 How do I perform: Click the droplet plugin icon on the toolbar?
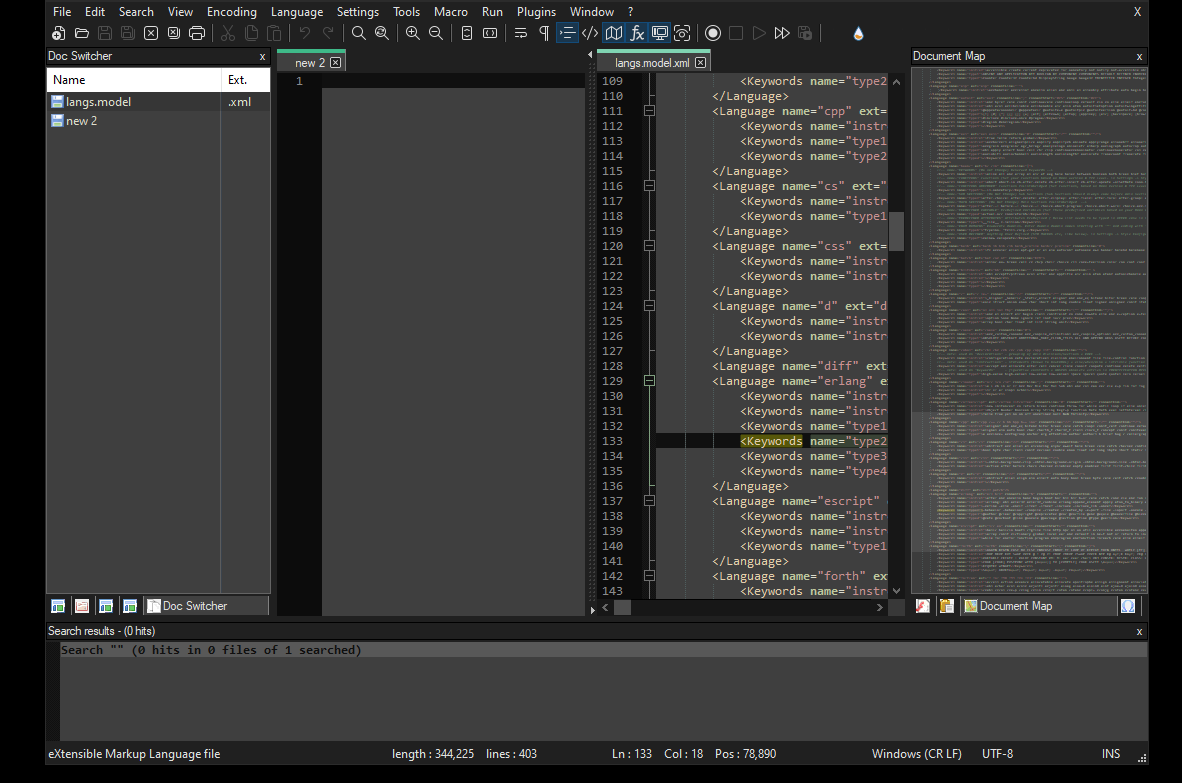[858, 33]
